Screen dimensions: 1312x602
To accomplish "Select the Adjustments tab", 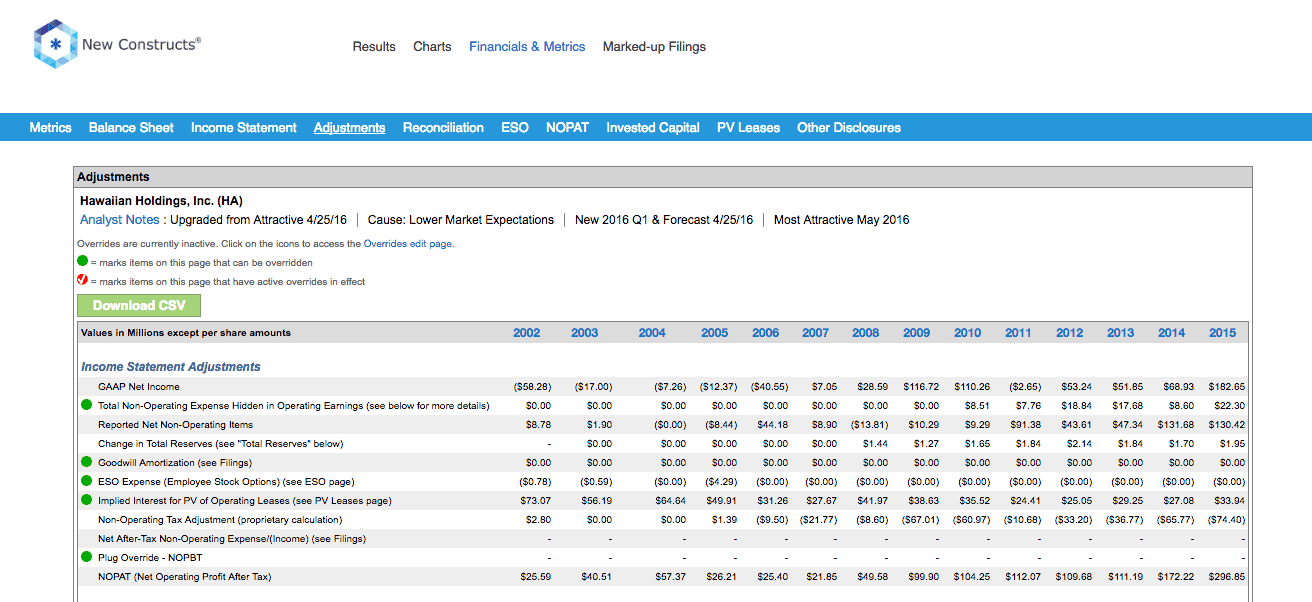I will coord(349,128).
